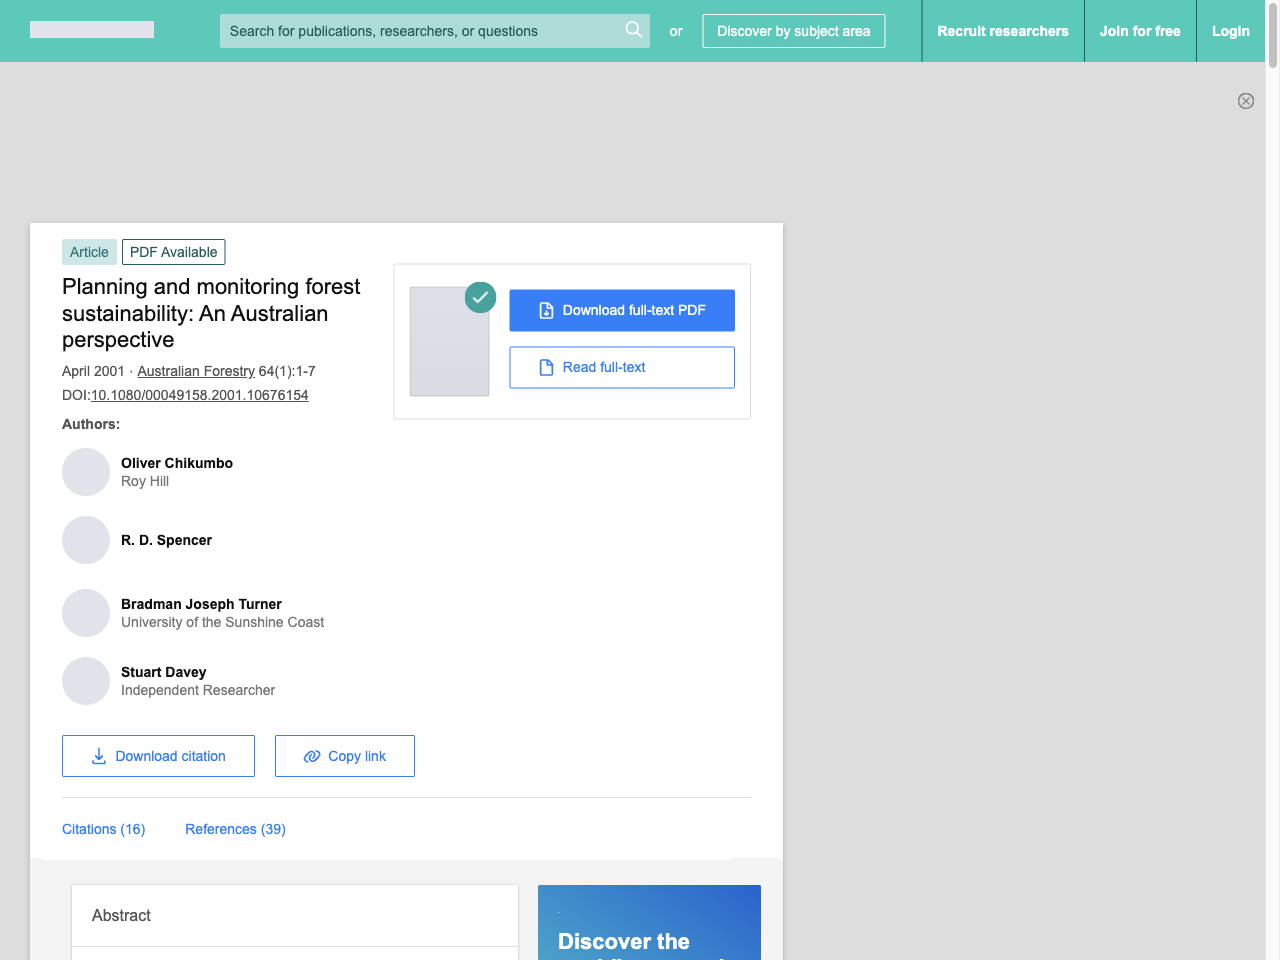Click the April 2001 publication date
The image size is (1280, 960).
(x=93, y=371)
